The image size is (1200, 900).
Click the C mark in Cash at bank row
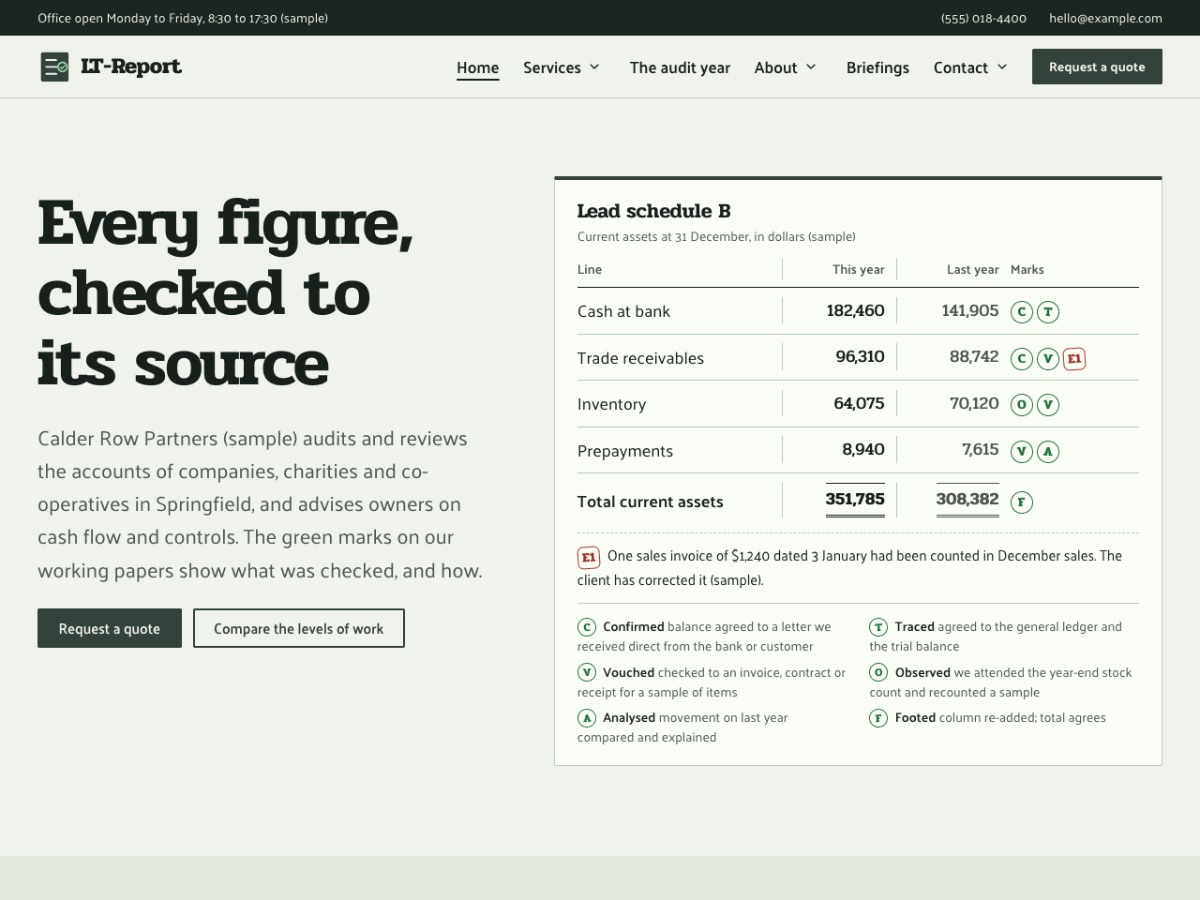1021,312
